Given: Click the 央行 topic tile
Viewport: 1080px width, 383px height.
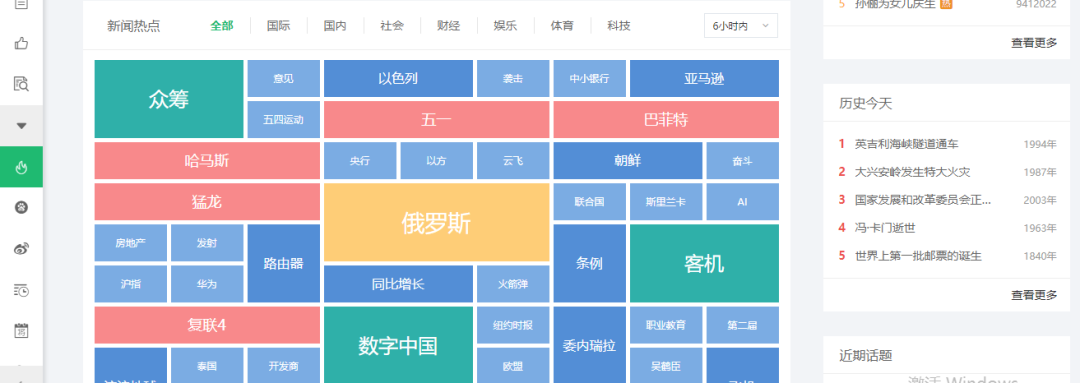Looking at the screenshot, I should tap(360, 161).
